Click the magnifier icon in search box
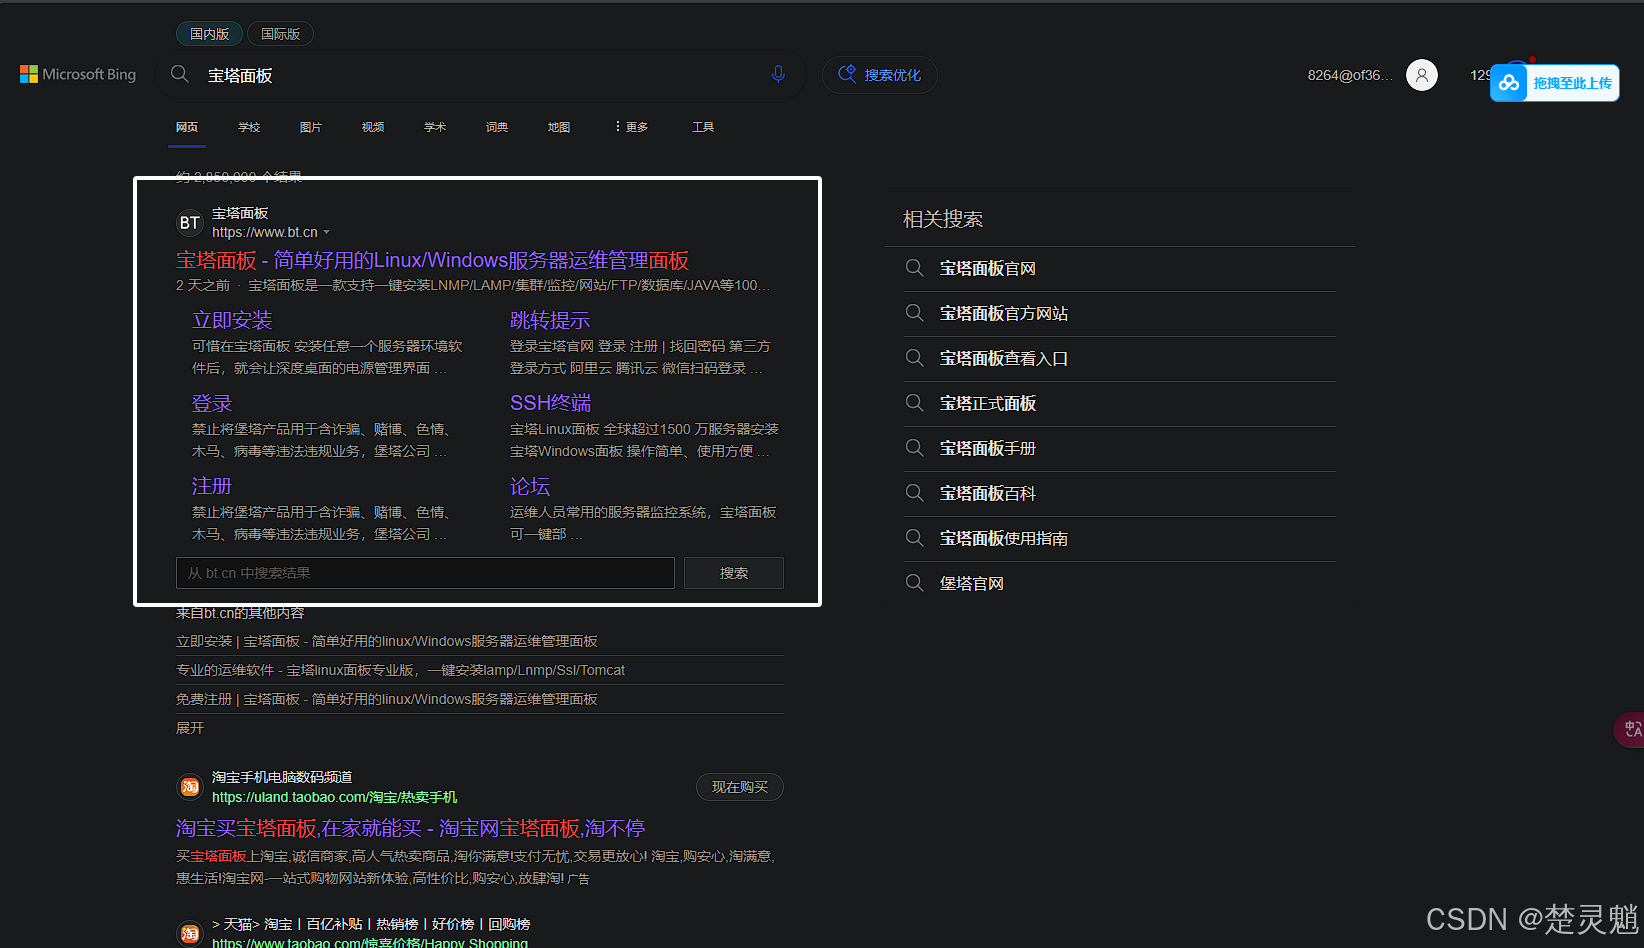The height and width of the screenshot is (948, 1644). point(180,74)
